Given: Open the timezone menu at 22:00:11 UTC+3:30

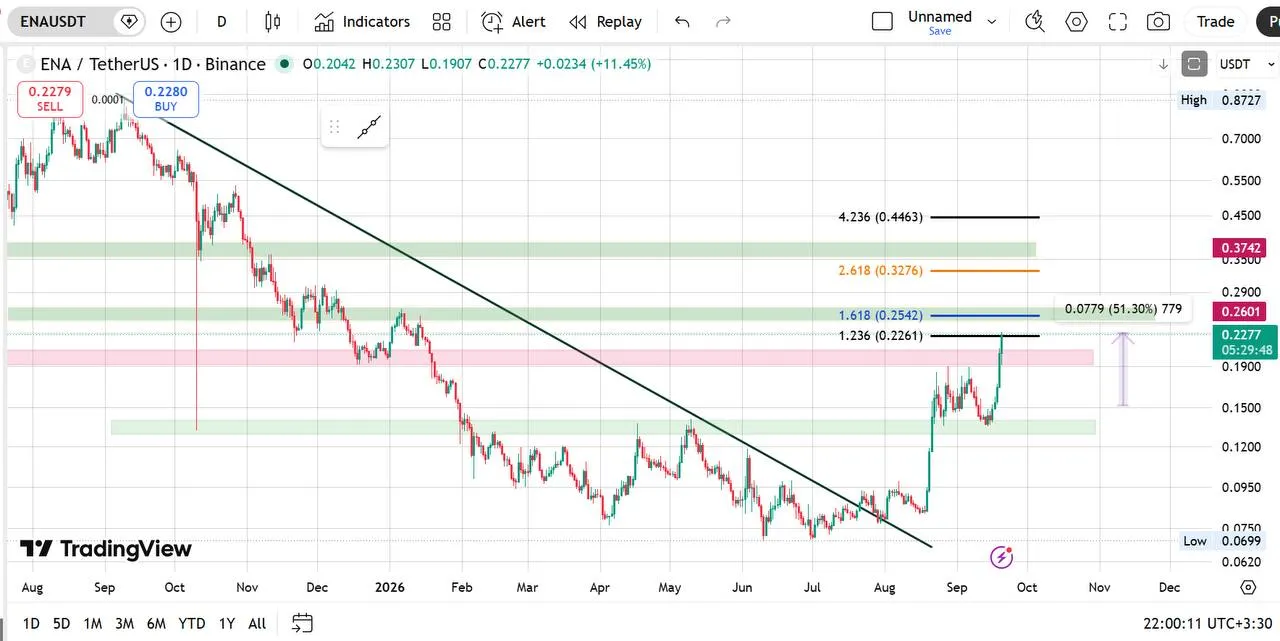Looking at the screenshot, I should pos(1207,623).
